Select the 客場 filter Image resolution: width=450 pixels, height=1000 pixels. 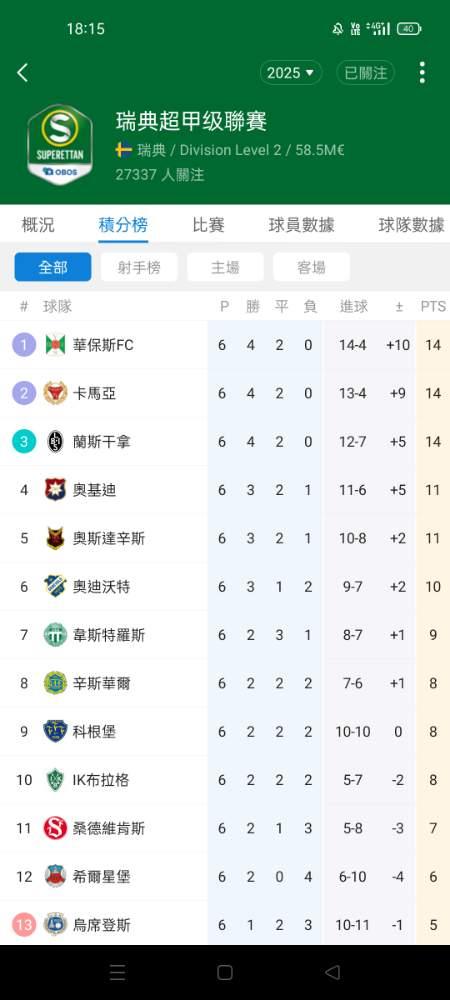pyautogui.click(x=311, y=267)
